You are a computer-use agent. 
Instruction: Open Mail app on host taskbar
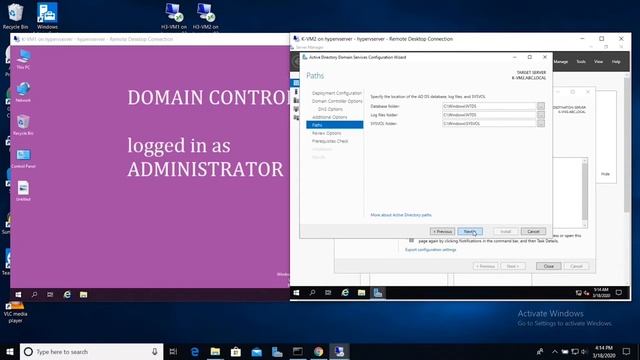click(x=256, y=351)
